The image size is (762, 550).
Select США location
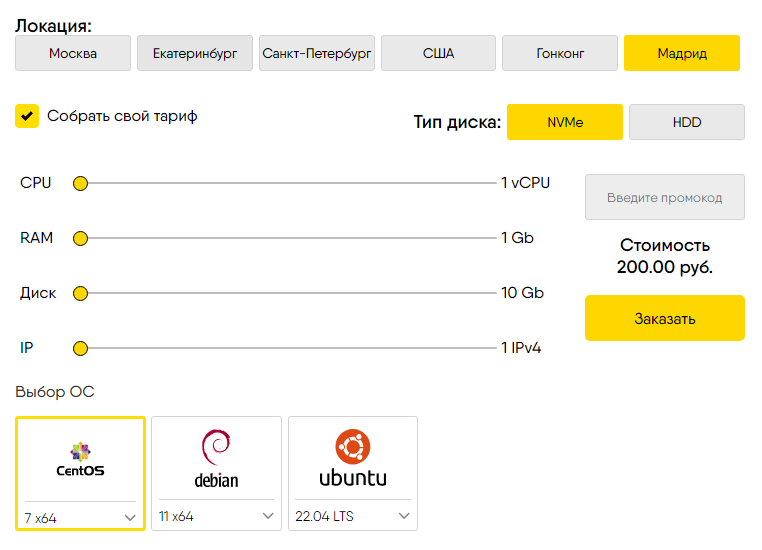pos(438,53)
